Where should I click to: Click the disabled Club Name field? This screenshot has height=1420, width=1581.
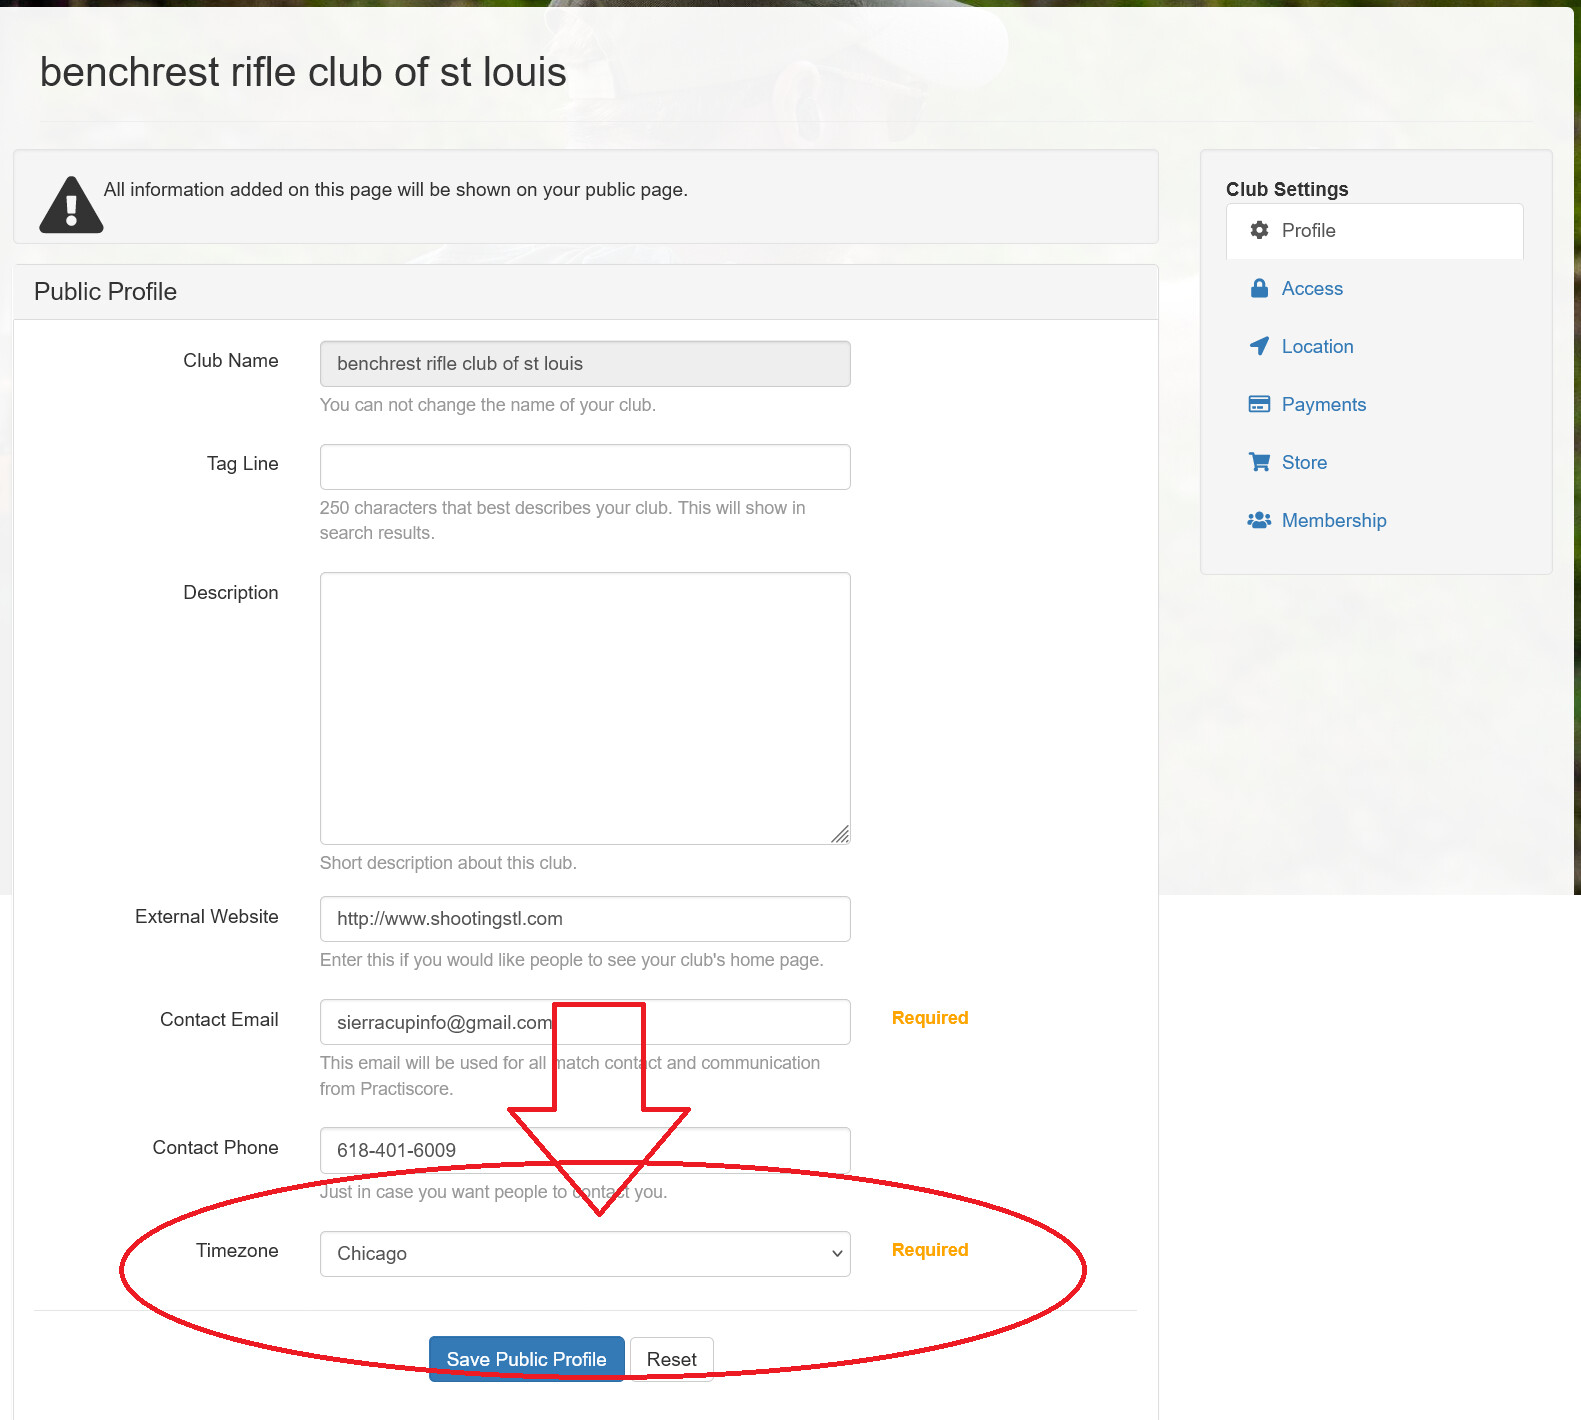[585, 364]
